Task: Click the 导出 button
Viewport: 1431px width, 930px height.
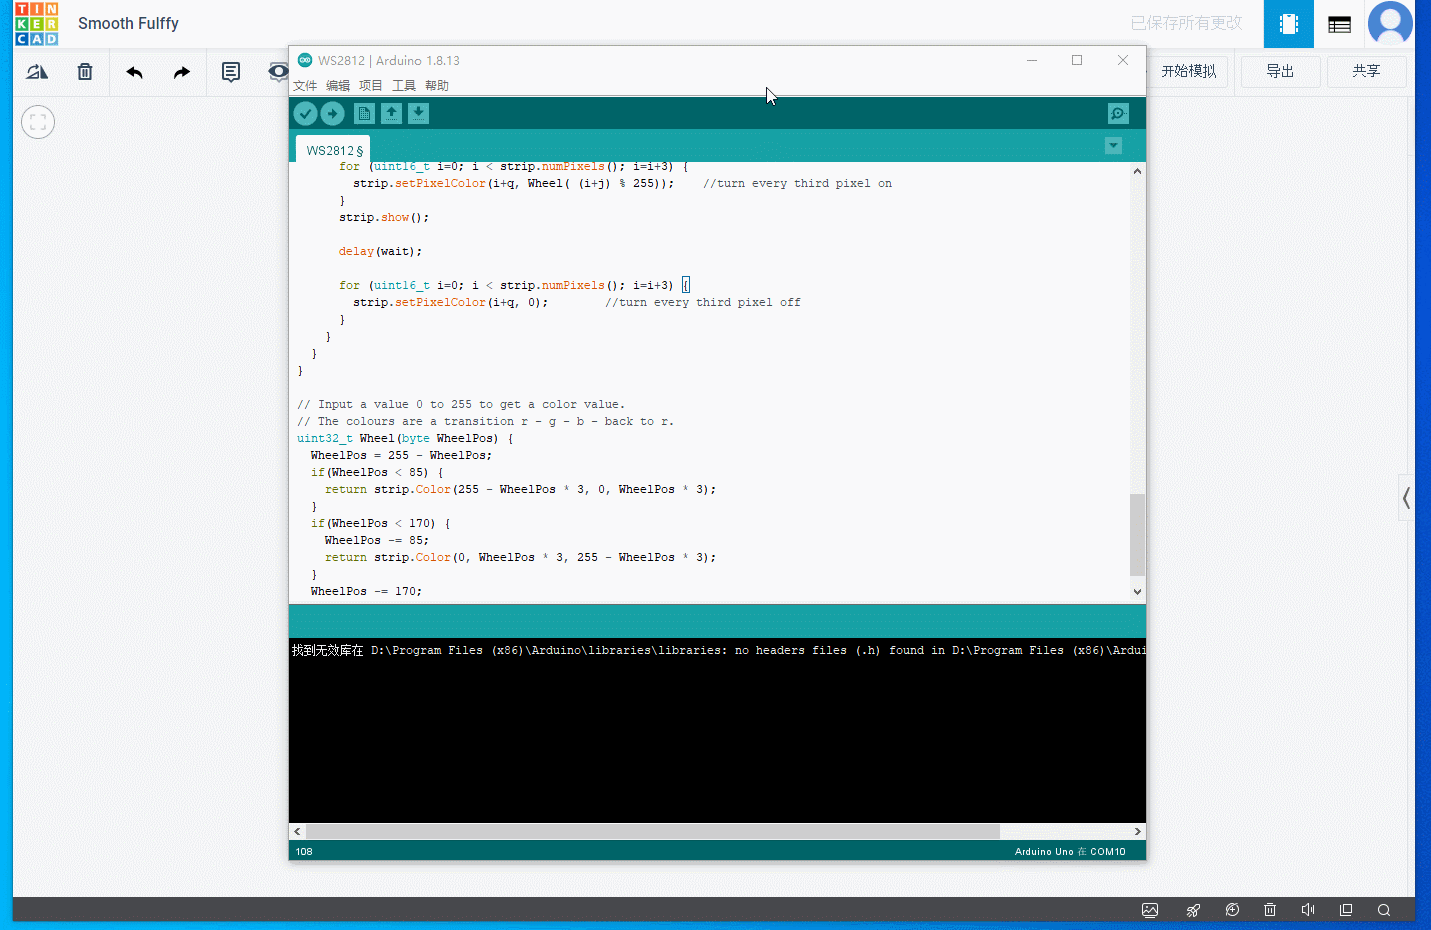Action: (1281, 71)
